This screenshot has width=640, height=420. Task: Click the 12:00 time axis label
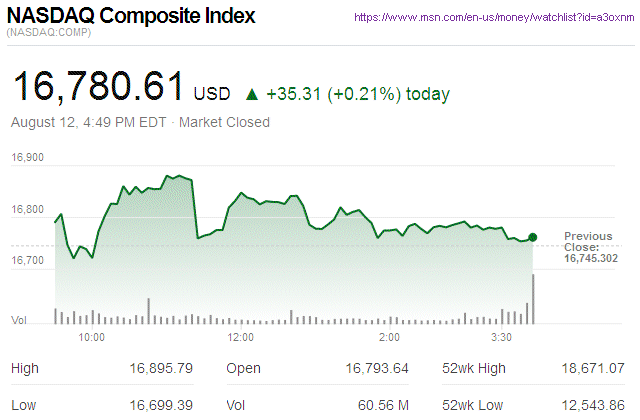pyautogui.click(x=241, y=337)
